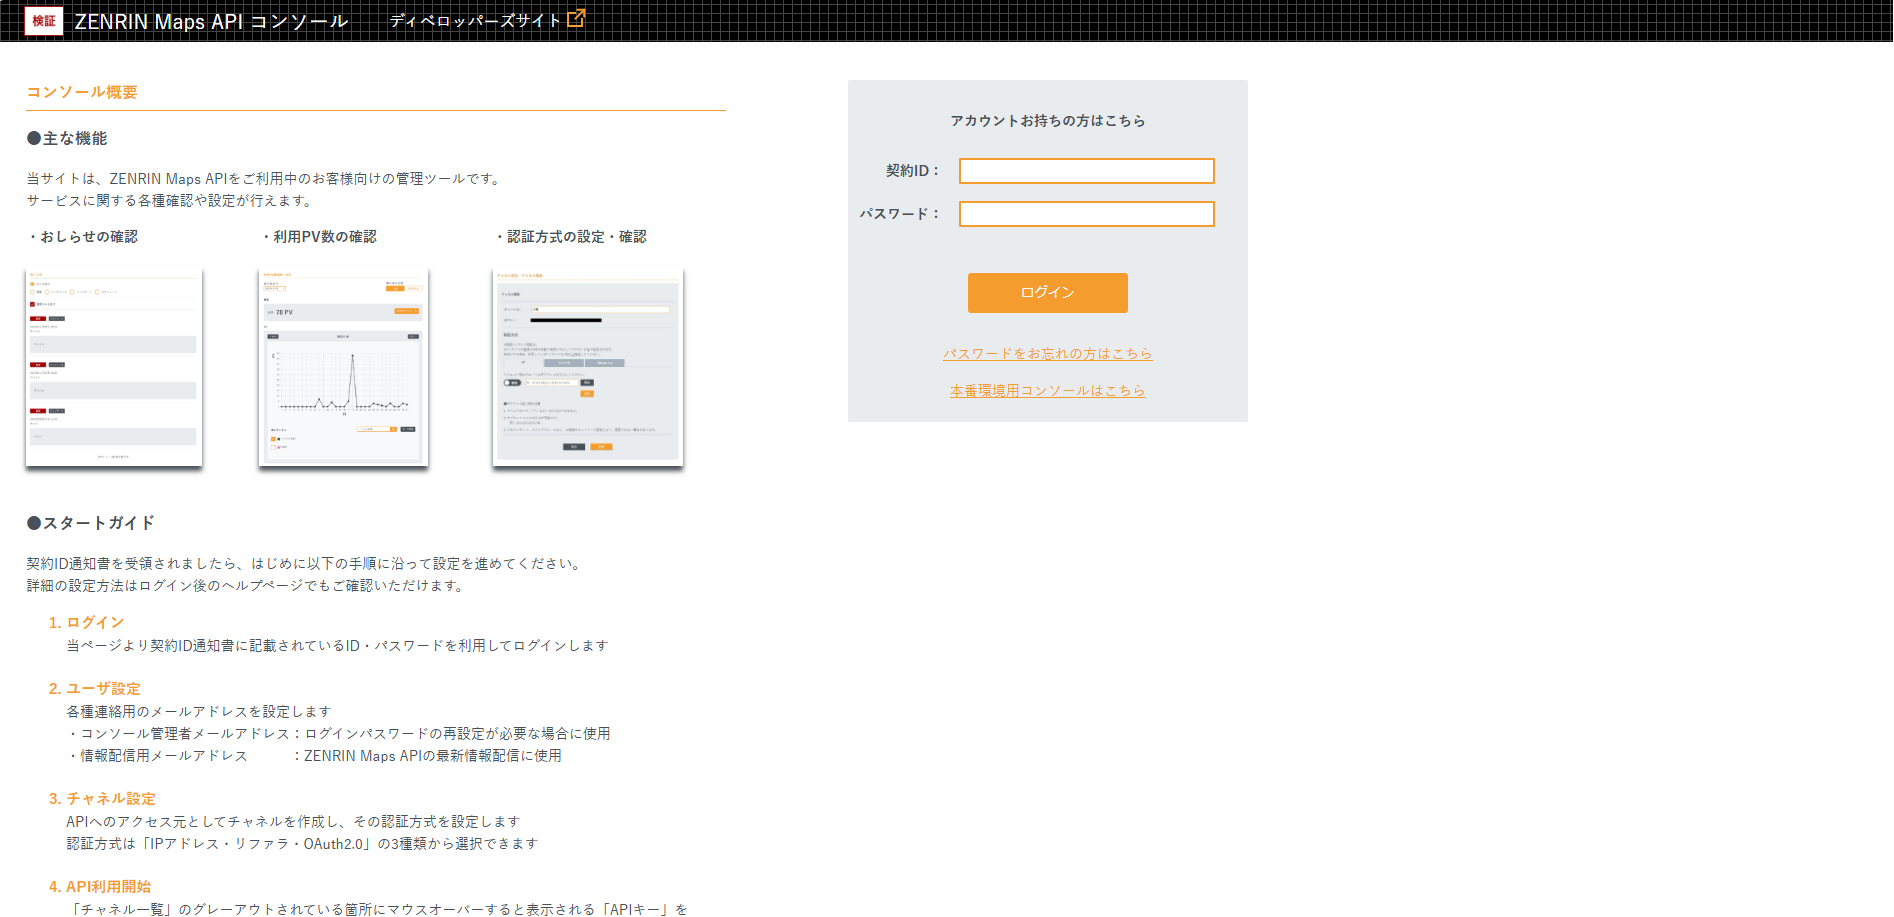Click the ZENRIN Maps API コンソール header title
Image resolution: width=1894 pixels, height=917 pixels.
point(209,18)
